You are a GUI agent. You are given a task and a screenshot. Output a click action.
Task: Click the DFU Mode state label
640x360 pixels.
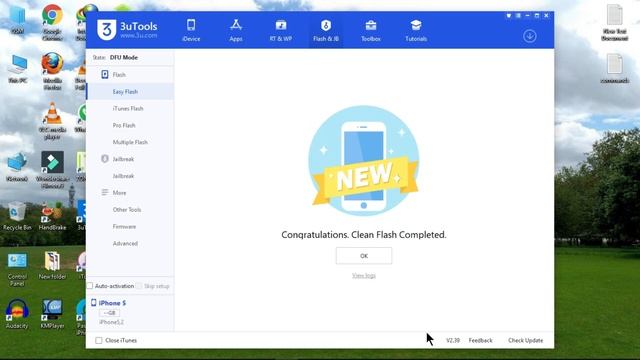[124, 58]
